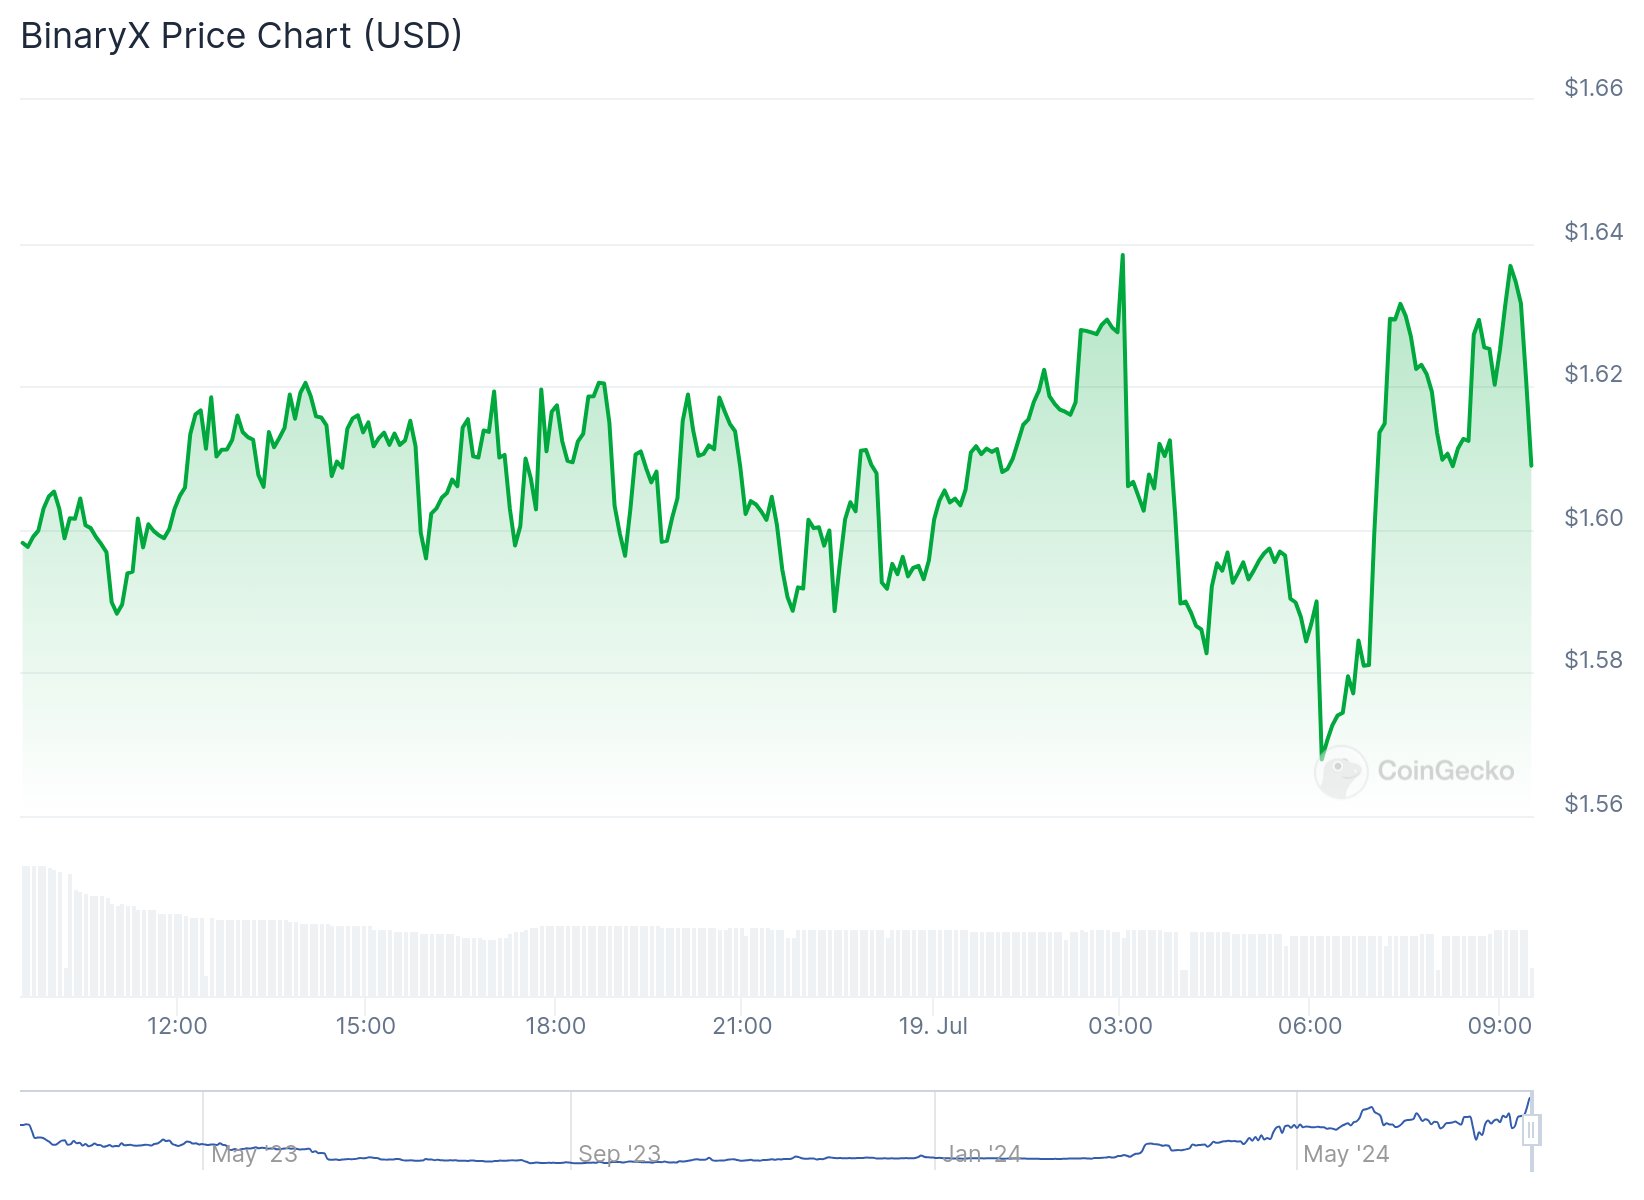Image resolution: width=1644 pixels, height=1200 pixels.
Task: Click the price peak near 03:00
Action: tap(1122, 255)
